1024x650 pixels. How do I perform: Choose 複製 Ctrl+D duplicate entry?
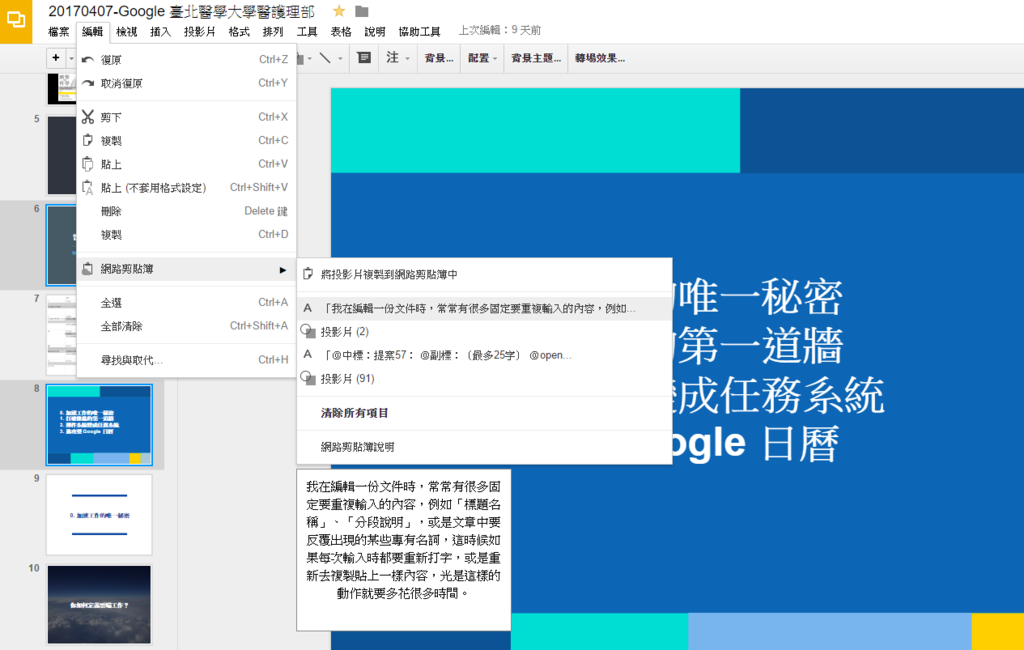(187, 235)
